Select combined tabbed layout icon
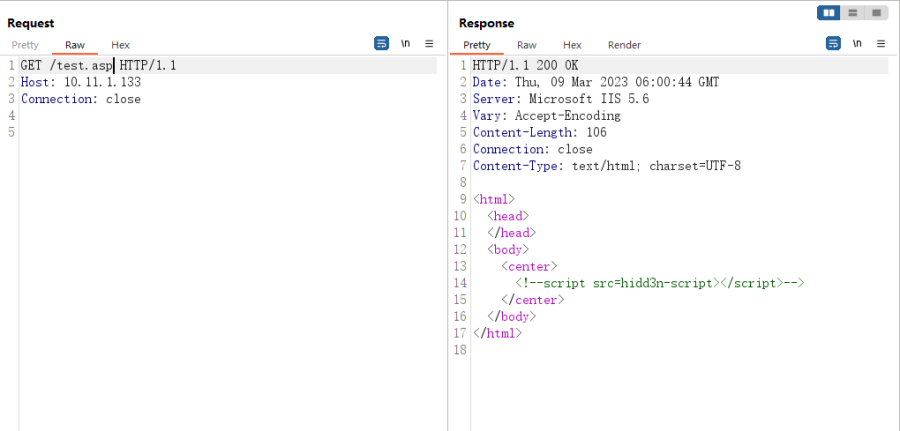The image size is (900, 431). [x=876, y=13]
